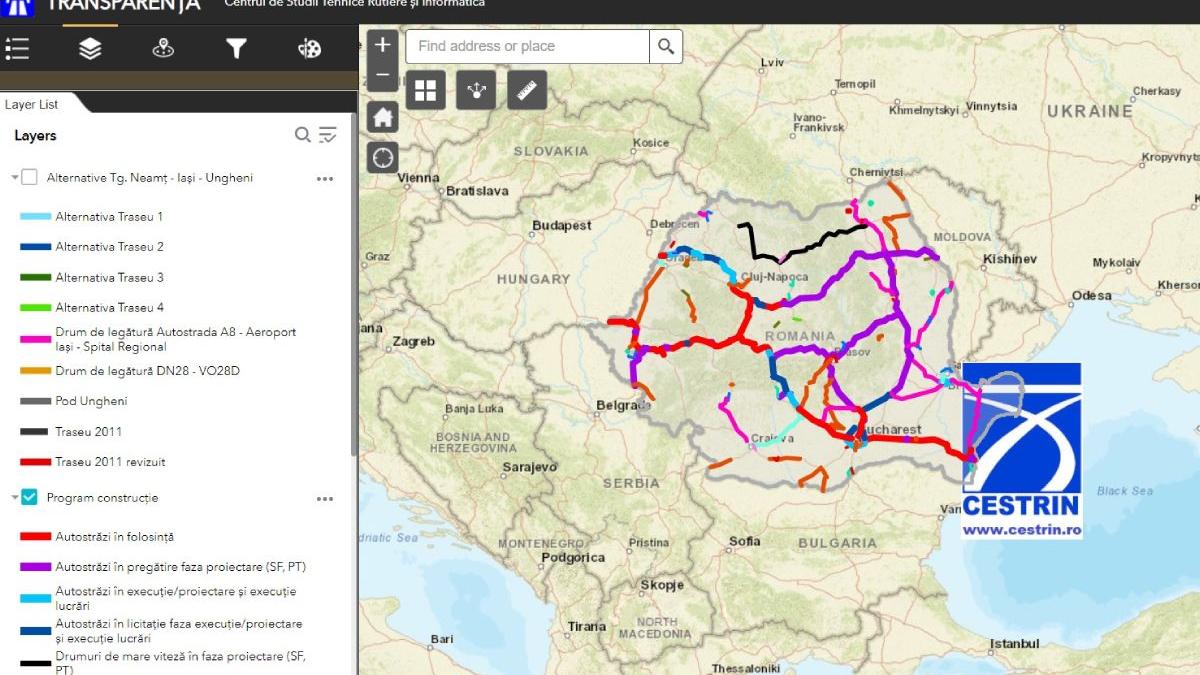Collapse the Alternative Tg. Neamț group
The image size is (1200, 675).
(x=12, y=177)
